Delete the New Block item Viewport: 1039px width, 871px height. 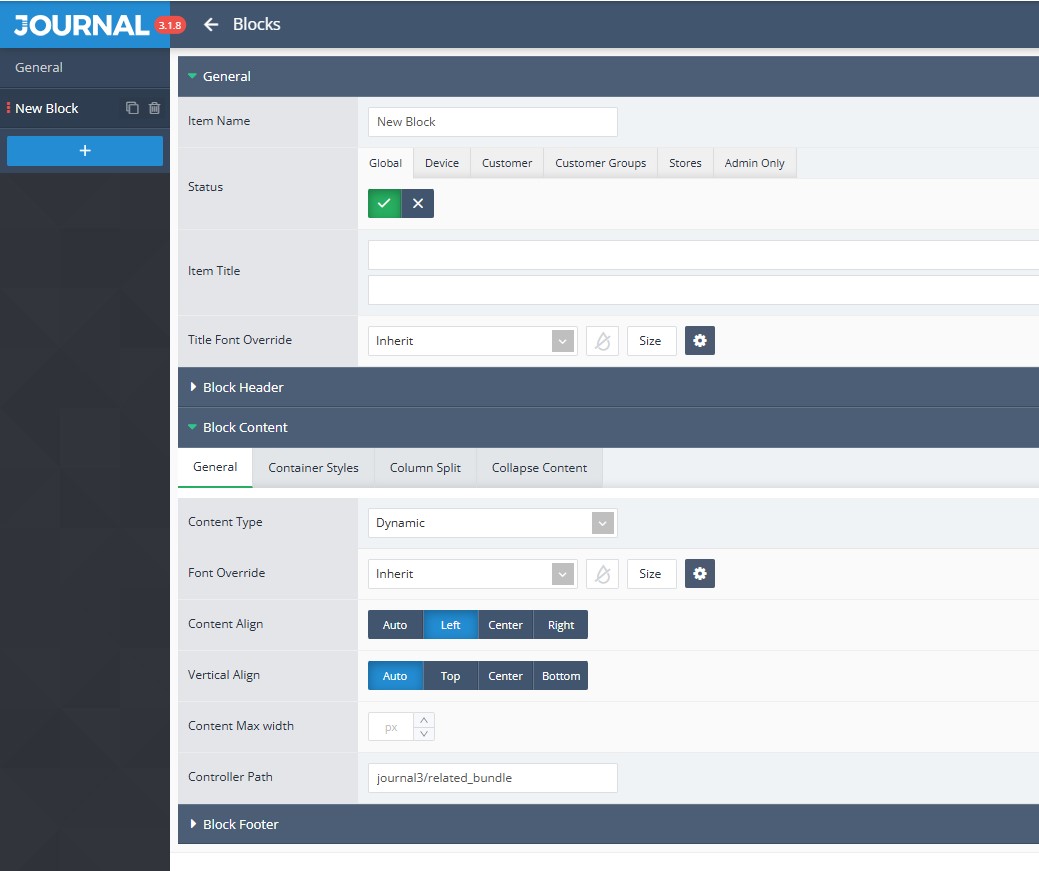(x=154, y=108)
